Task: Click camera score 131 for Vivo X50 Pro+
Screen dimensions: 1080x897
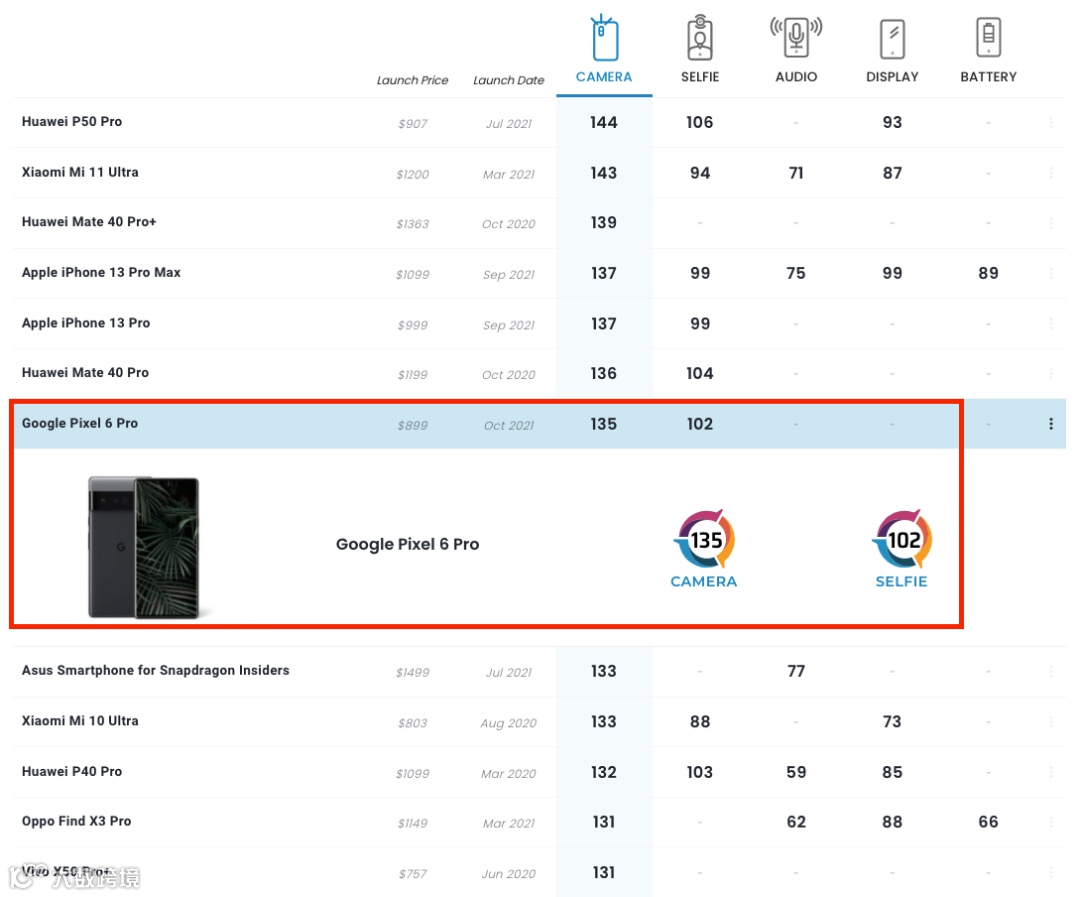Action: coord(604,873)
